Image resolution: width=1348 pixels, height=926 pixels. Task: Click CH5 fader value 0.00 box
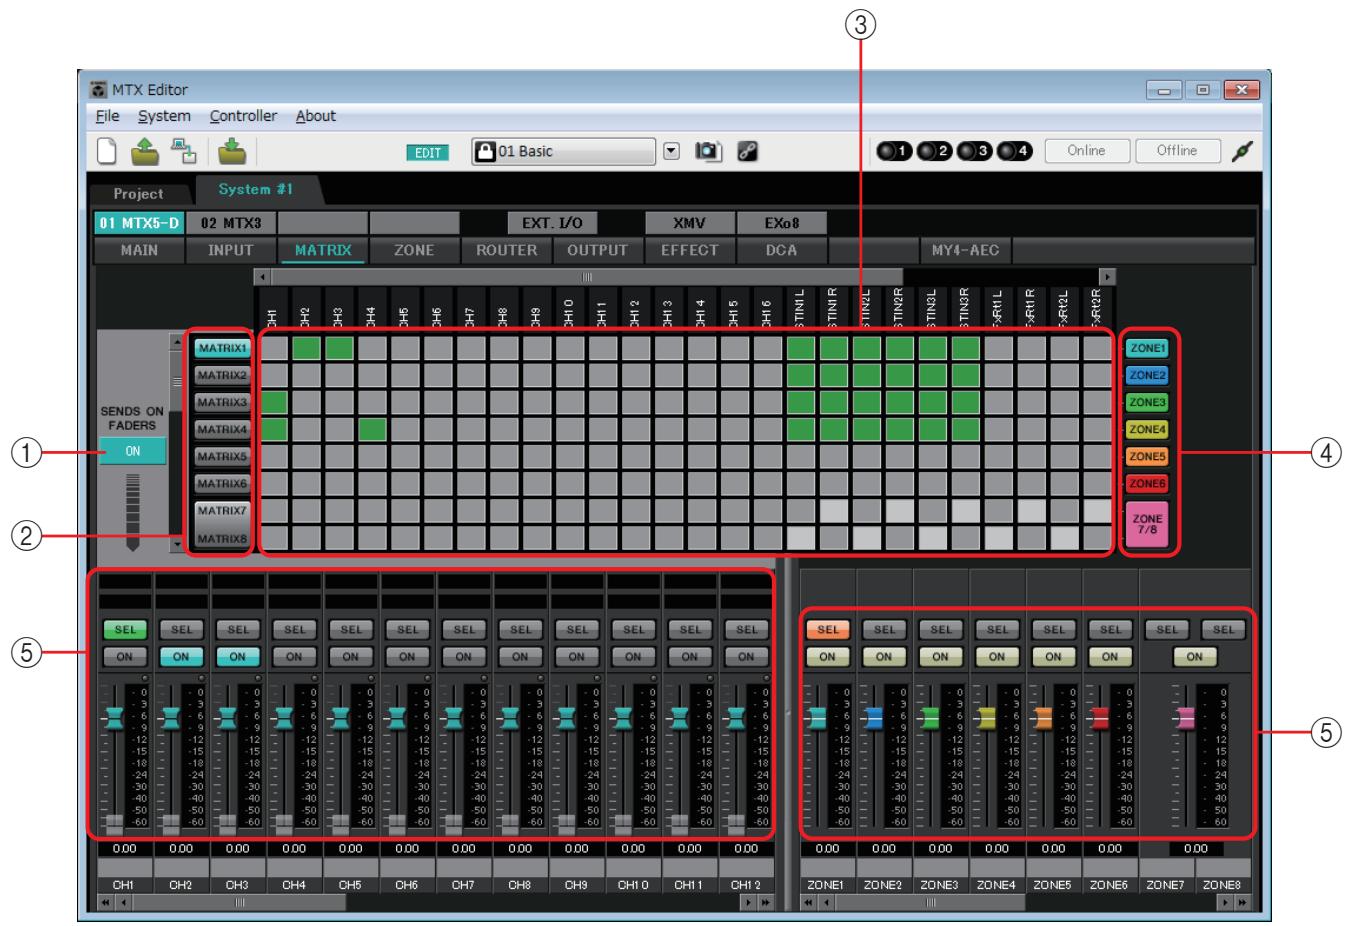(350, 848)
